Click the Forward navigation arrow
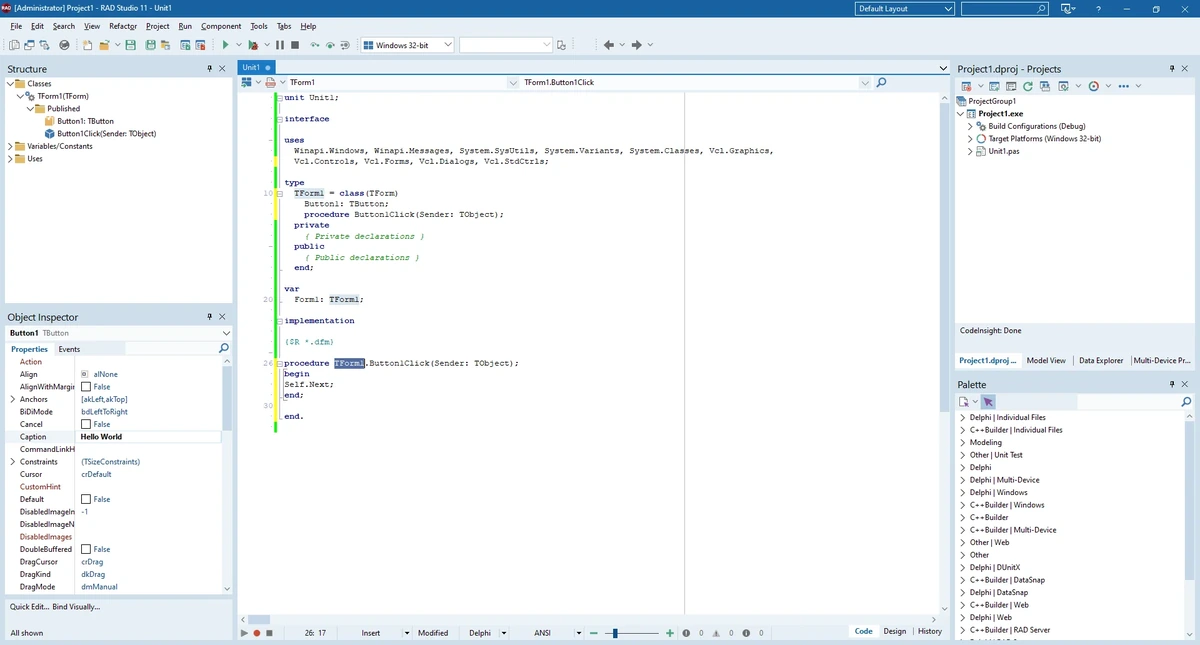This screenshot has width=1200, height=645. pyautogui.click(x=636, y=45)
